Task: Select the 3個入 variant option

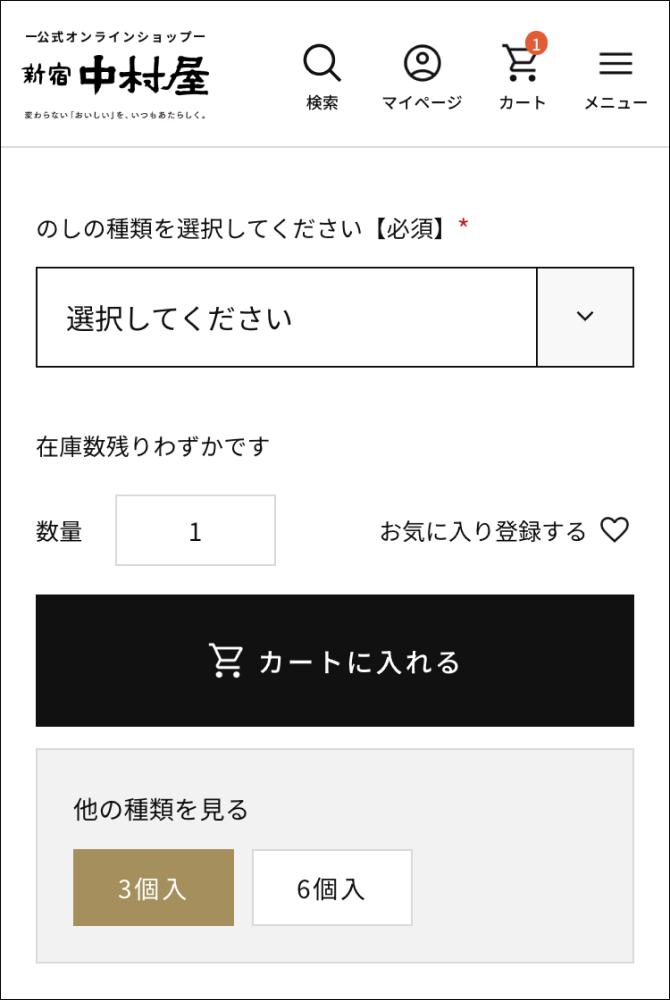Action: pos(153,888)
